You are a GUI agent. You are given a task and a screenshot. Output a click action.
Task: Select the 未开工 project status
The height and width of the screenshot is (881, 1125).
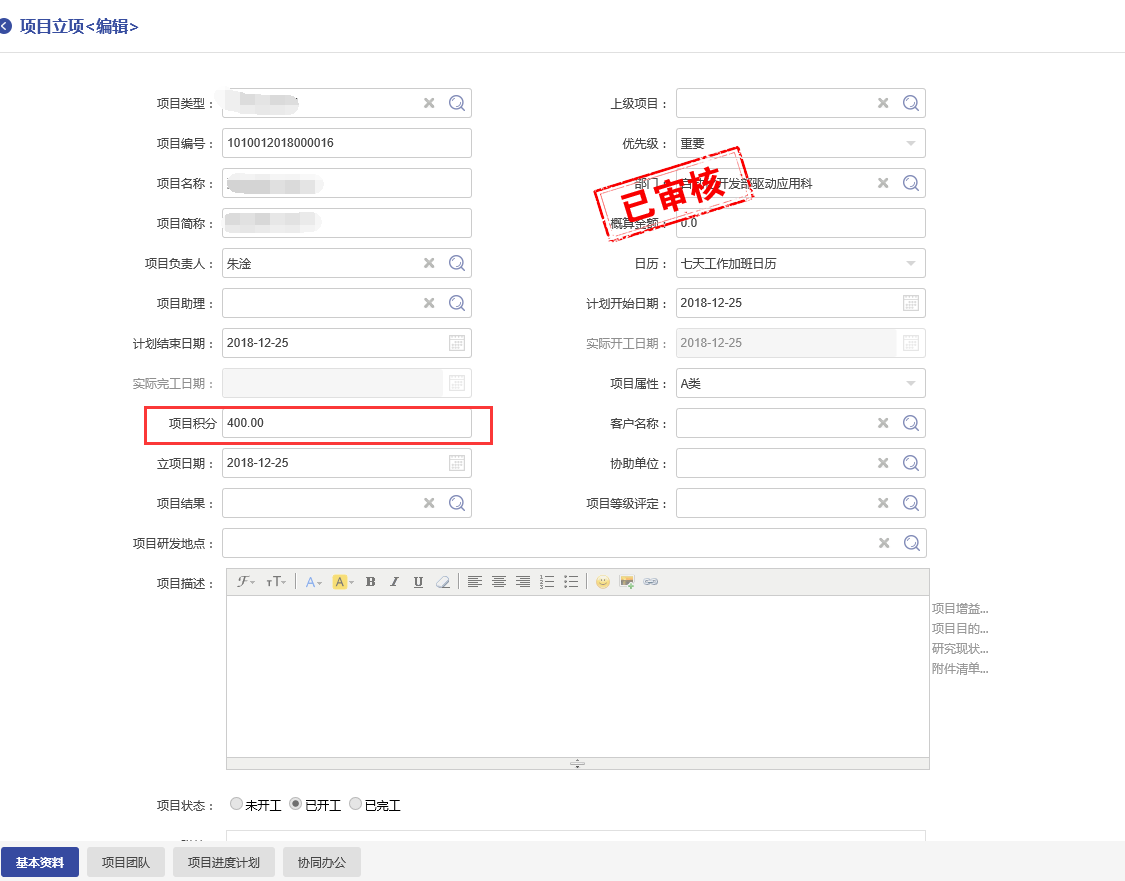[x=236, y=804]
